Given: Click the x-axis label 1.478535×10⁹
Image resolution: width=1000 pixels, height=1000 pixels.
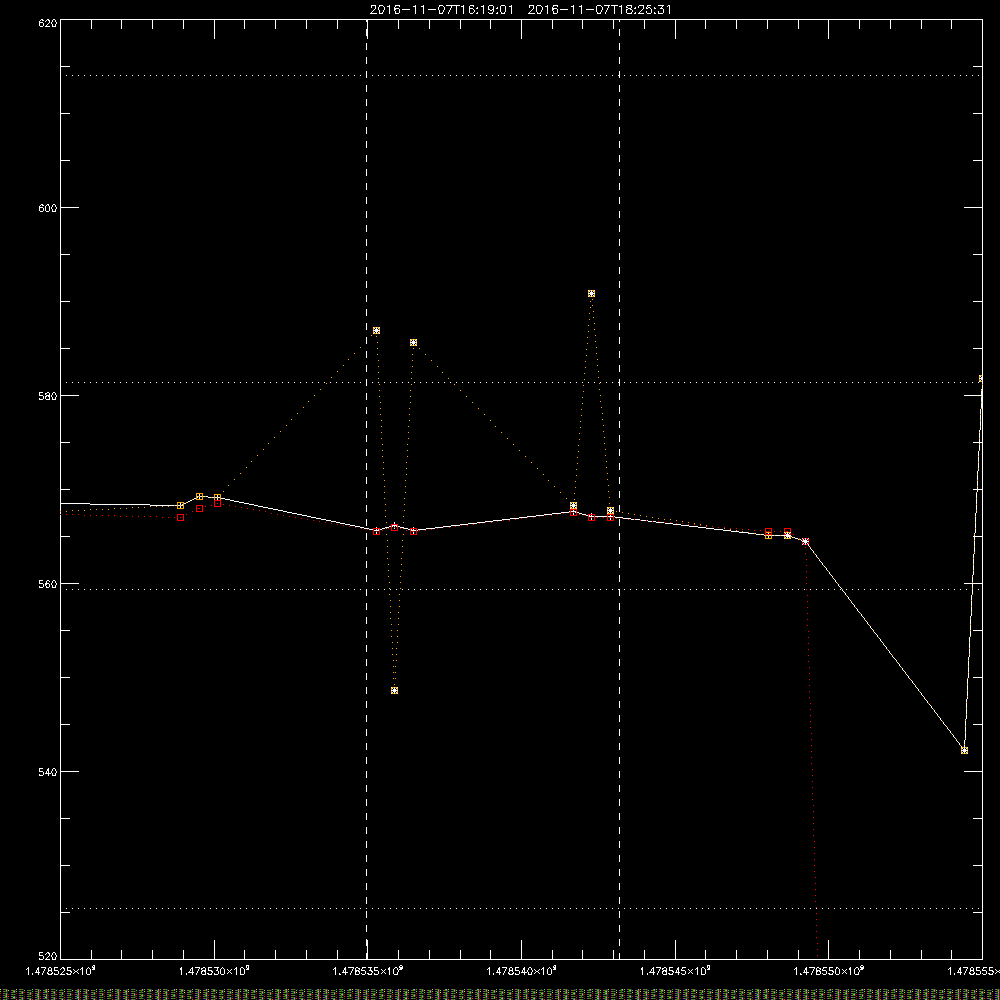Looking at the screenshot, I should [x=368, y=971].
